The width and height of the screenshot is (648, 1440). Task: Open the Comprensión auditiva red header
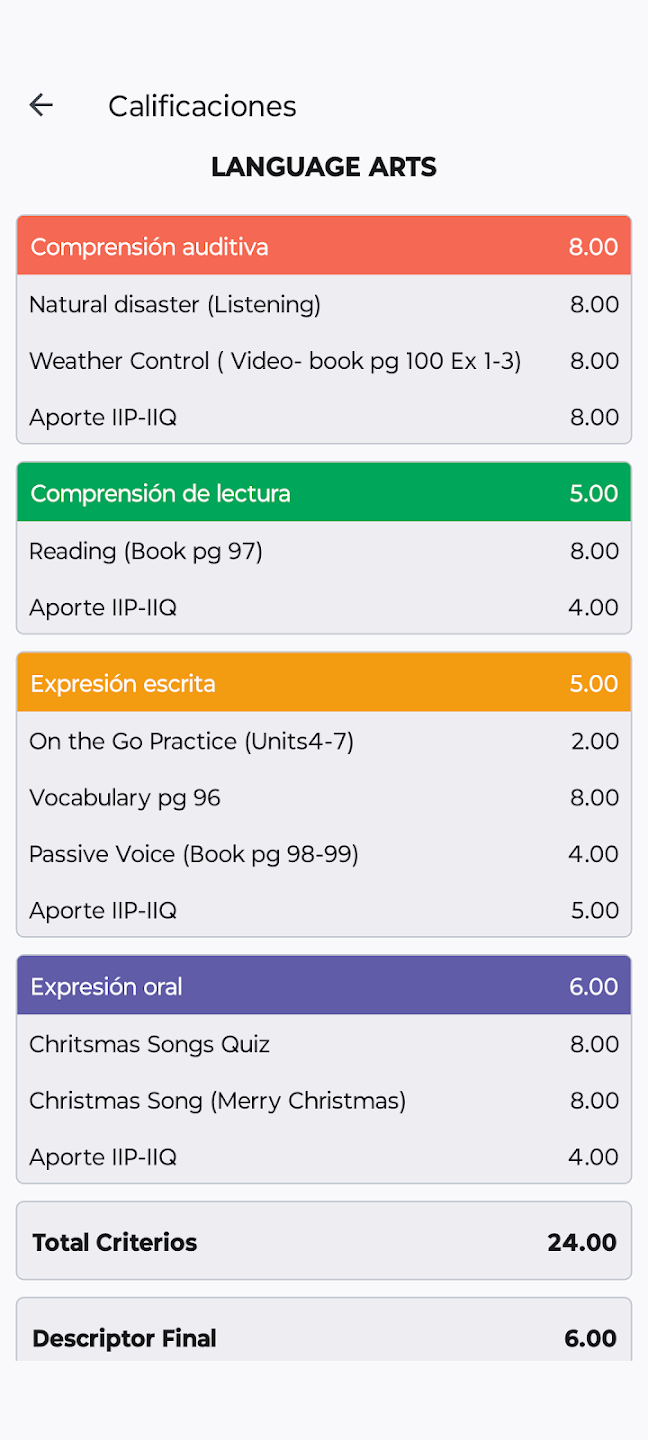pyautogui.click(x=324, y=246)
